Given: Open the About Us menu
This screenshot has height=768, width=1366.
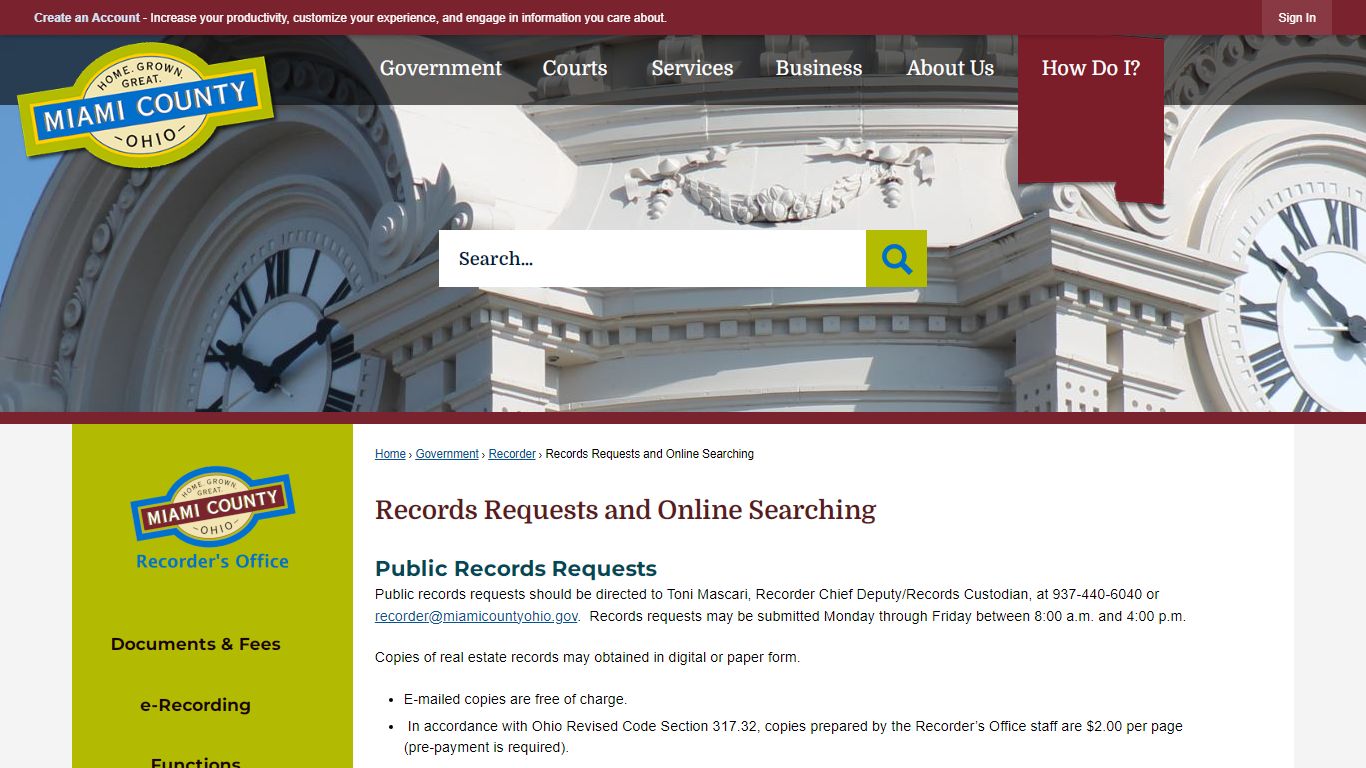Looking at the screenshot, I should 950,68.
